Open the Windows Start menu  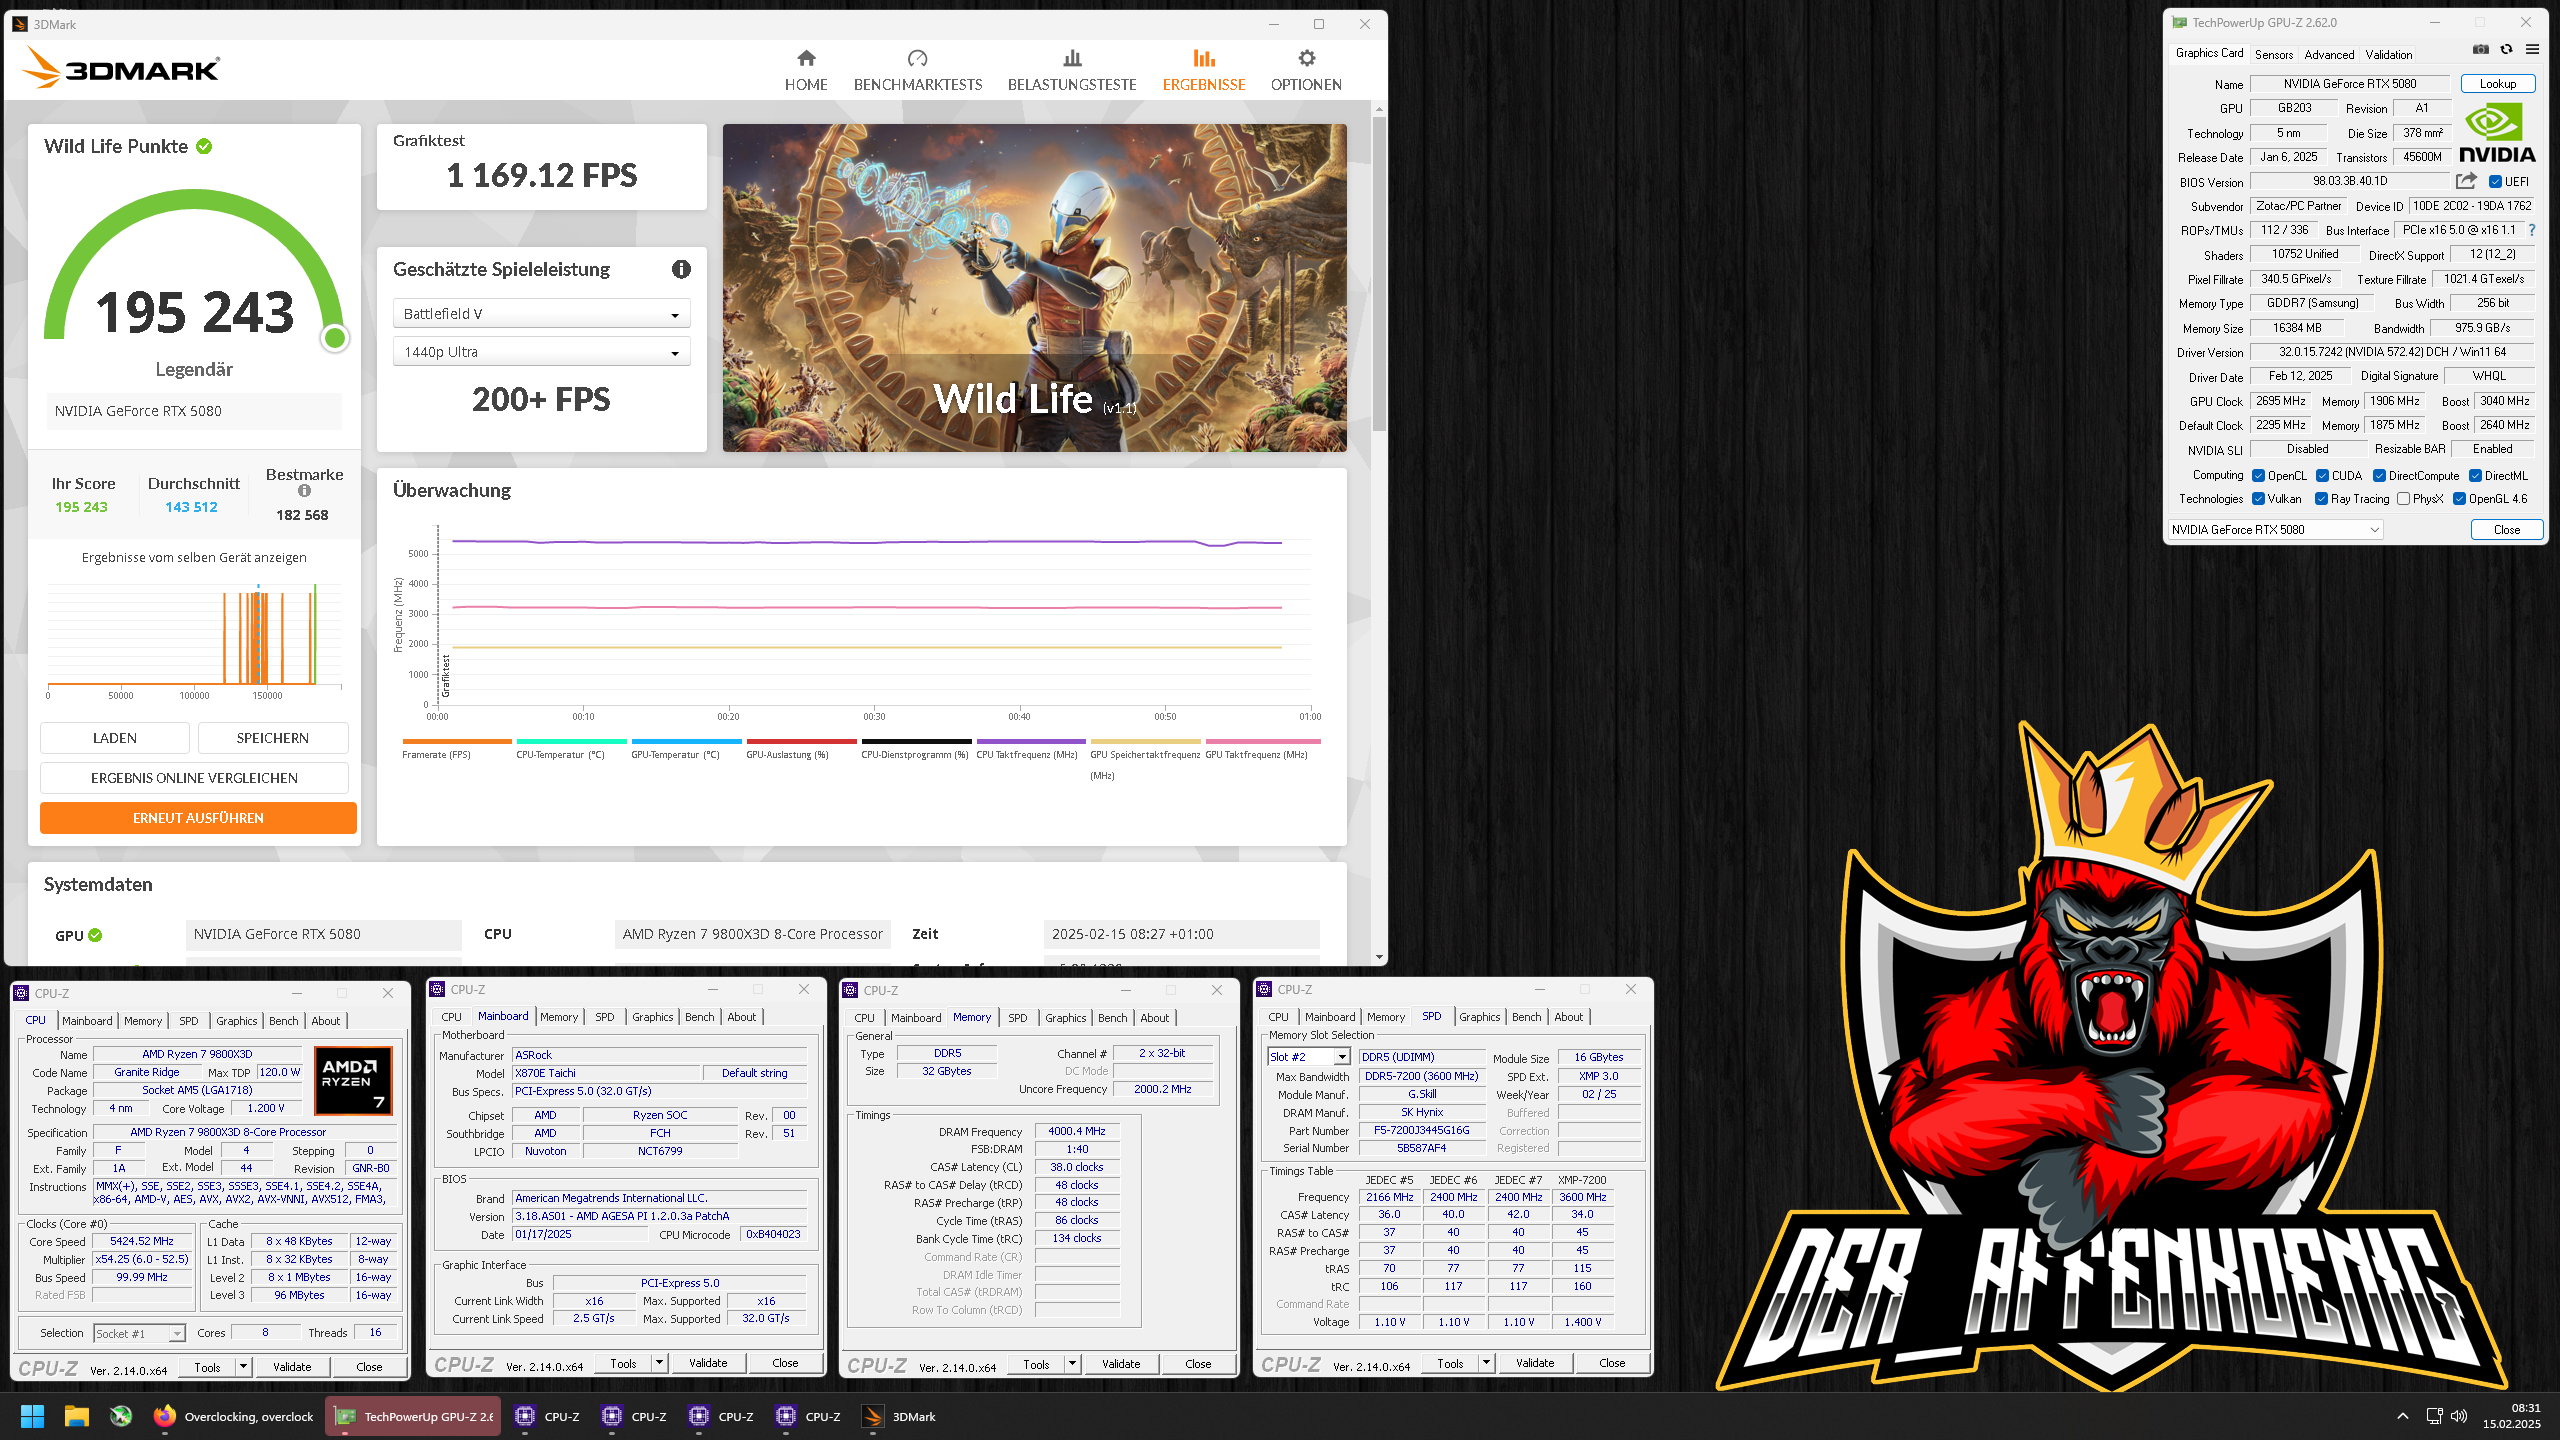(x=32, y=1416)
